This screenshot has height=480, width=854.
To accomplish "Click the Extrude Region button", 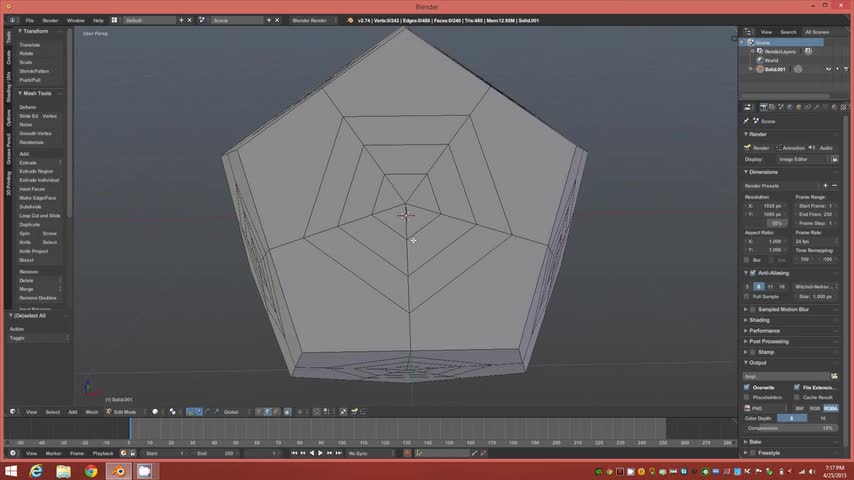I will 39,171.
